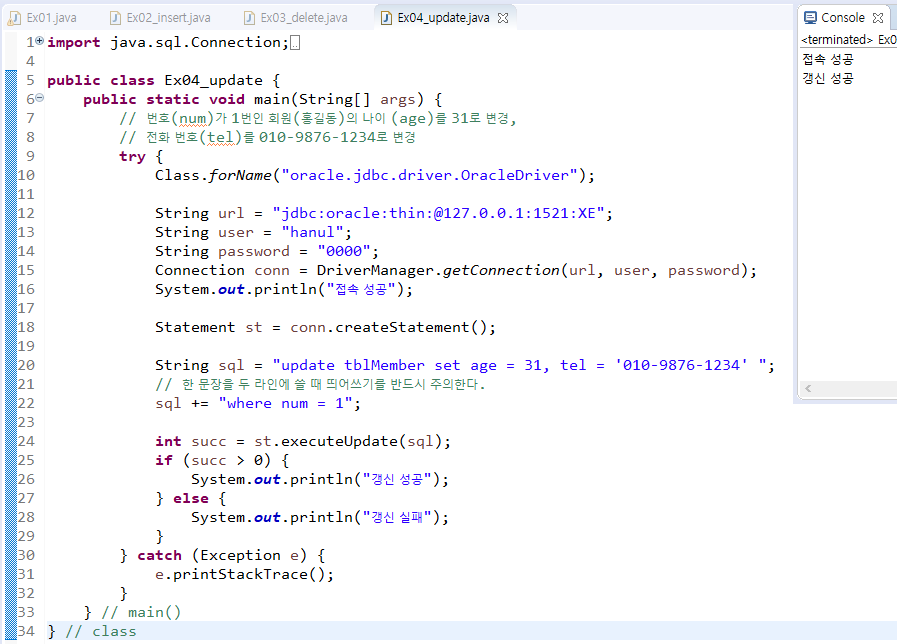Close the Ex04_update.java tab
897x644 pixels.
tap(503, 18)
